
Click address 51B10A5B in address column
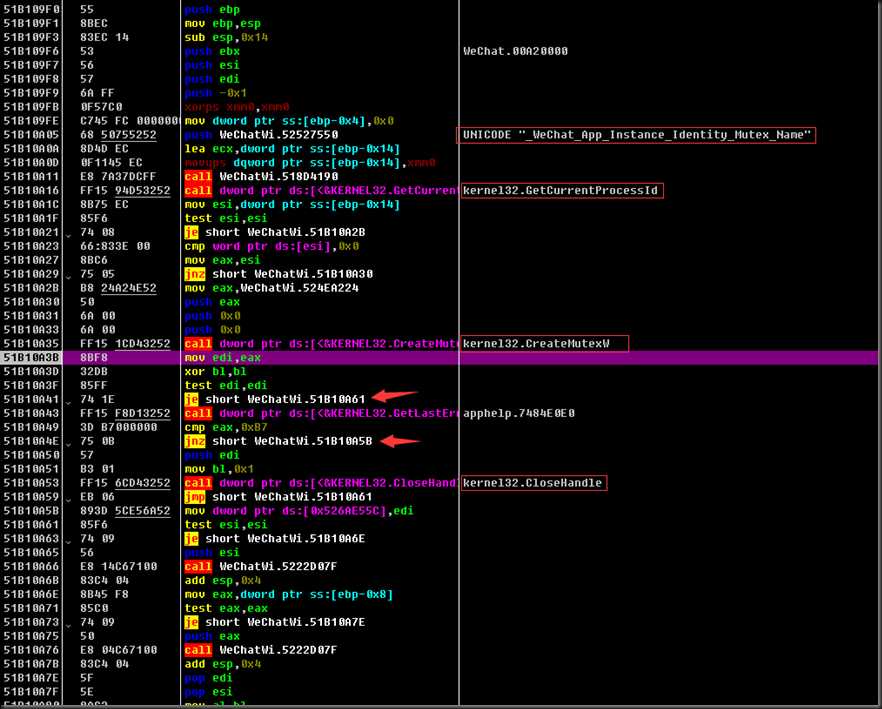coord(31,511)
